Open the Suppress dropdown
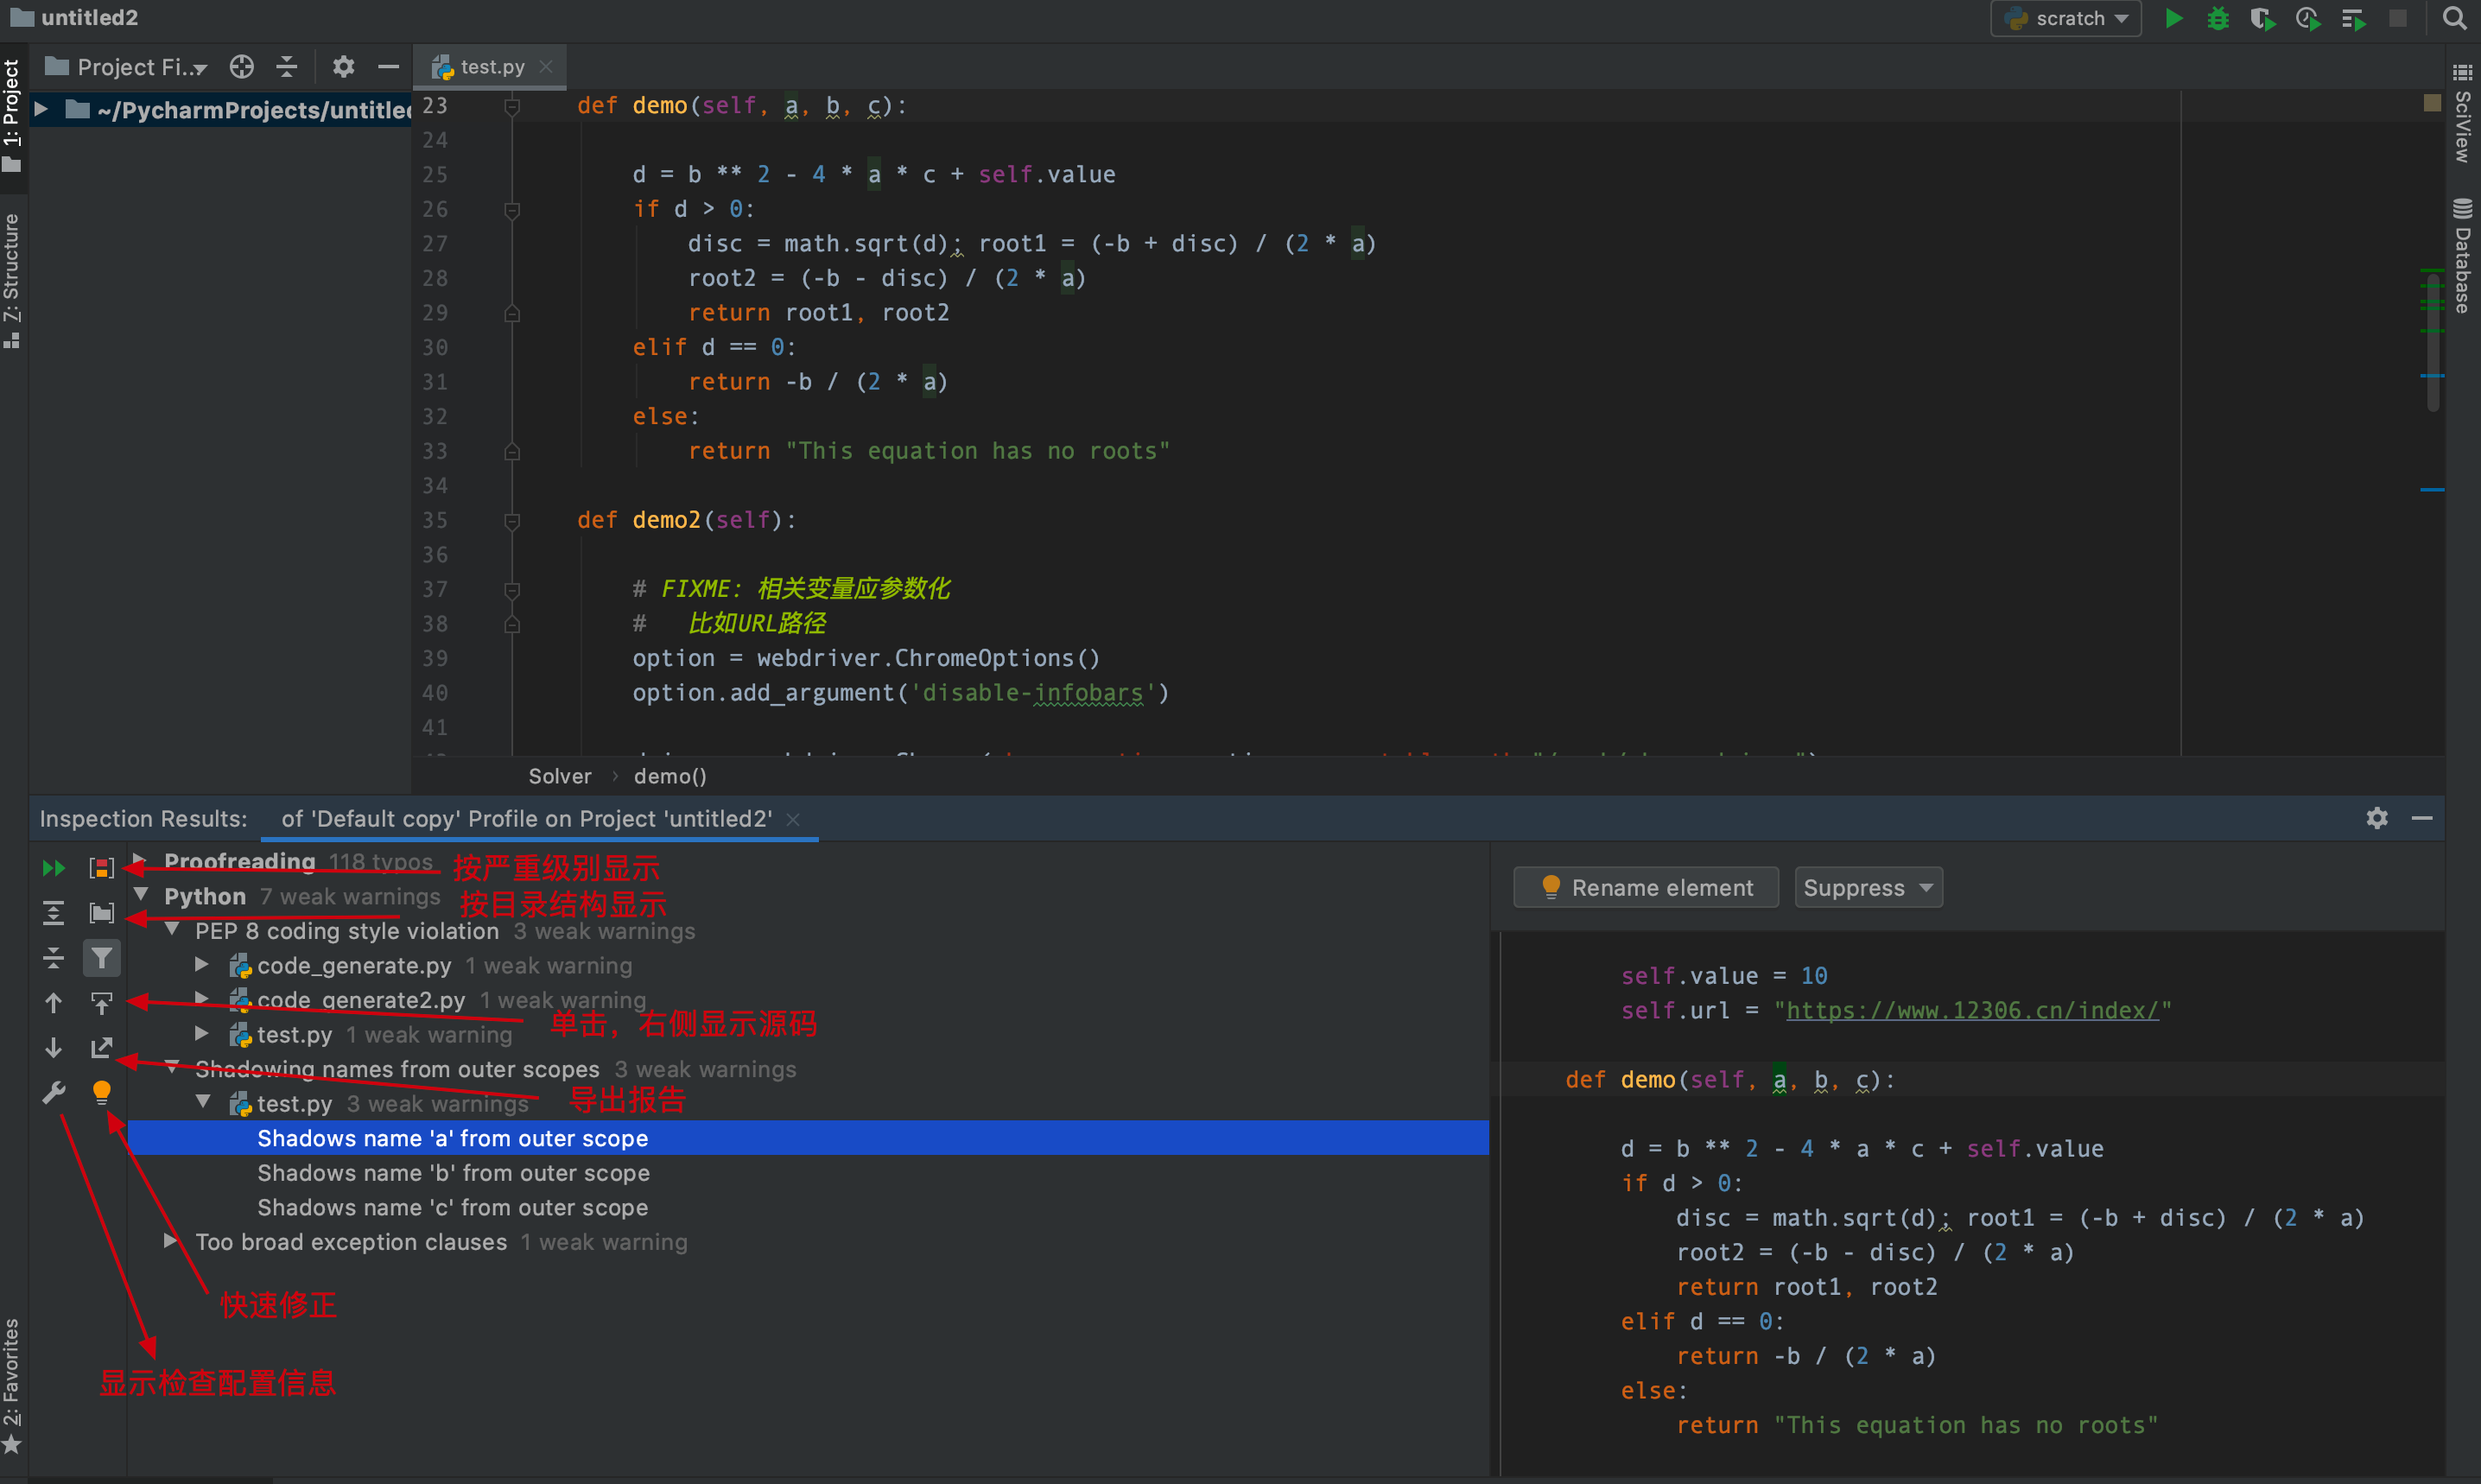 (1868, 888)
